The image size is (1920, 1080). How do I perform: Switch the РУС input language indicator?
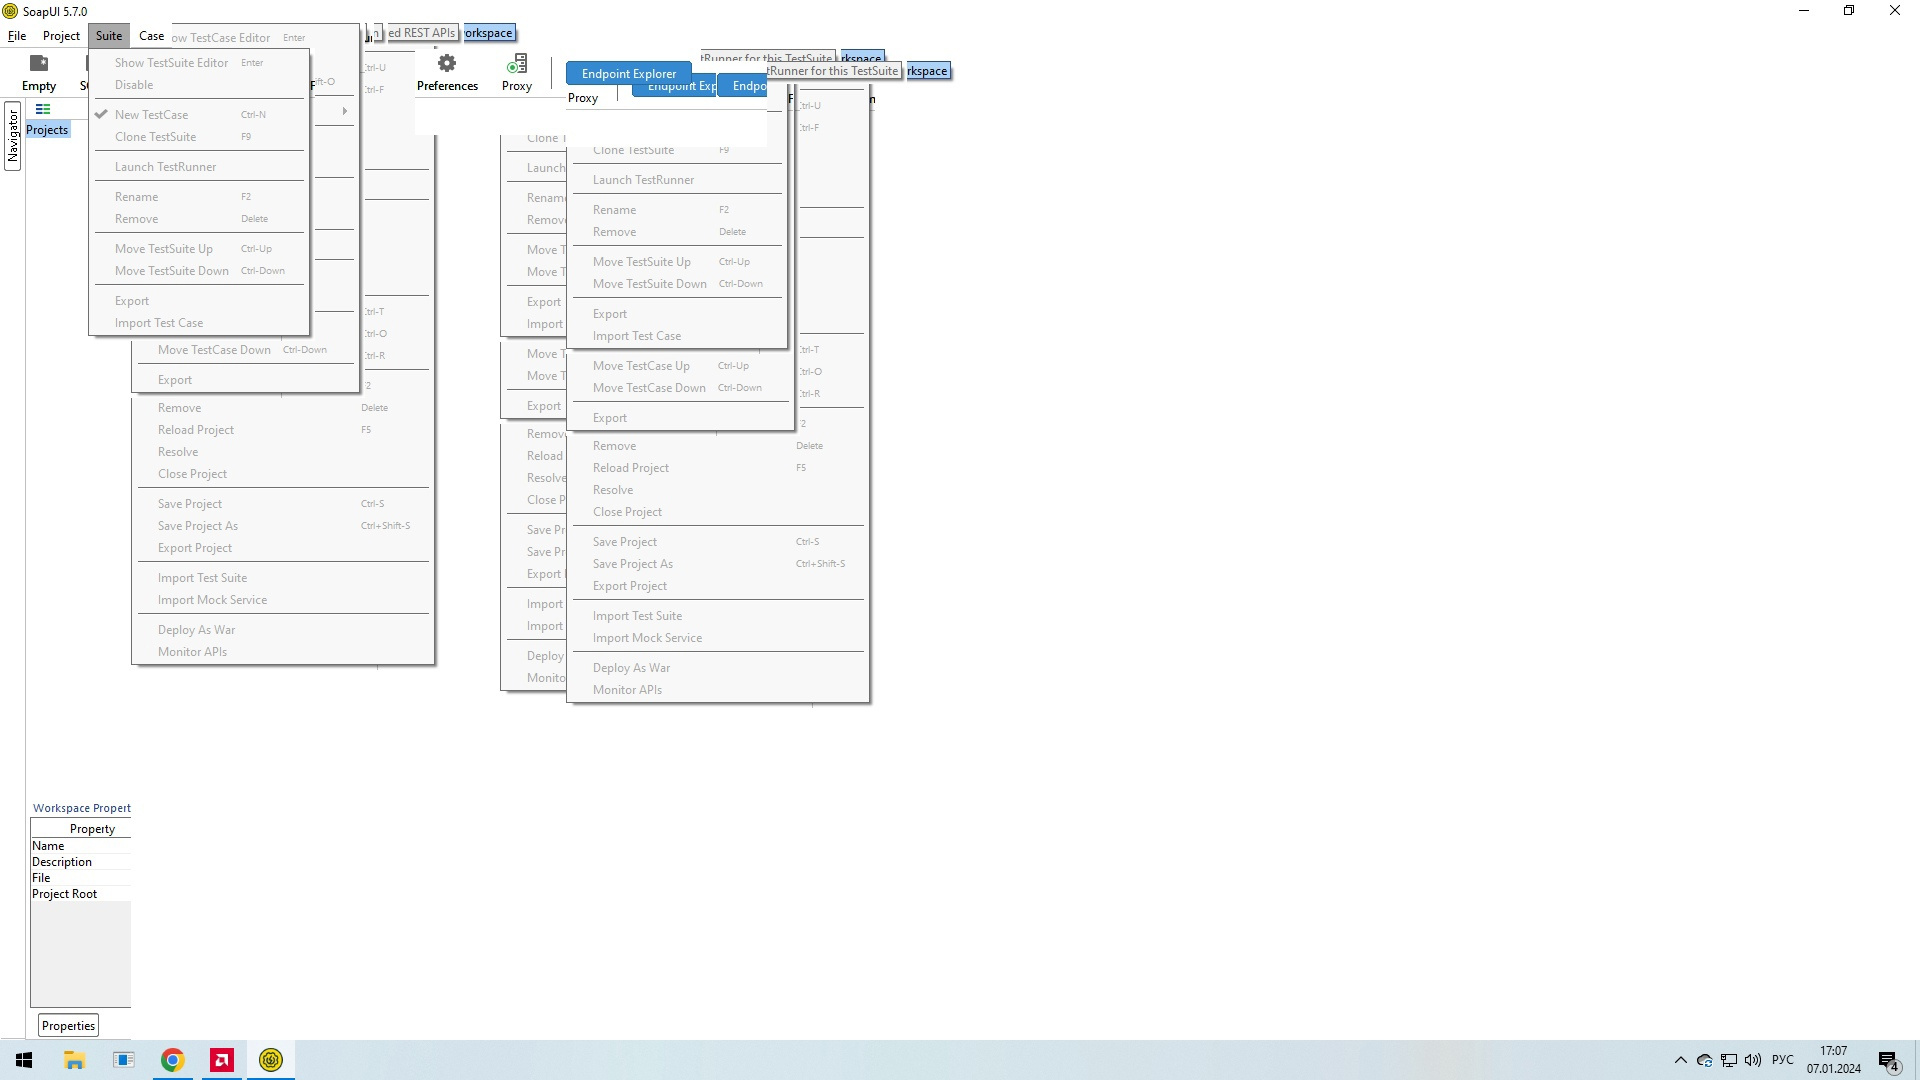point(1782,1060)
